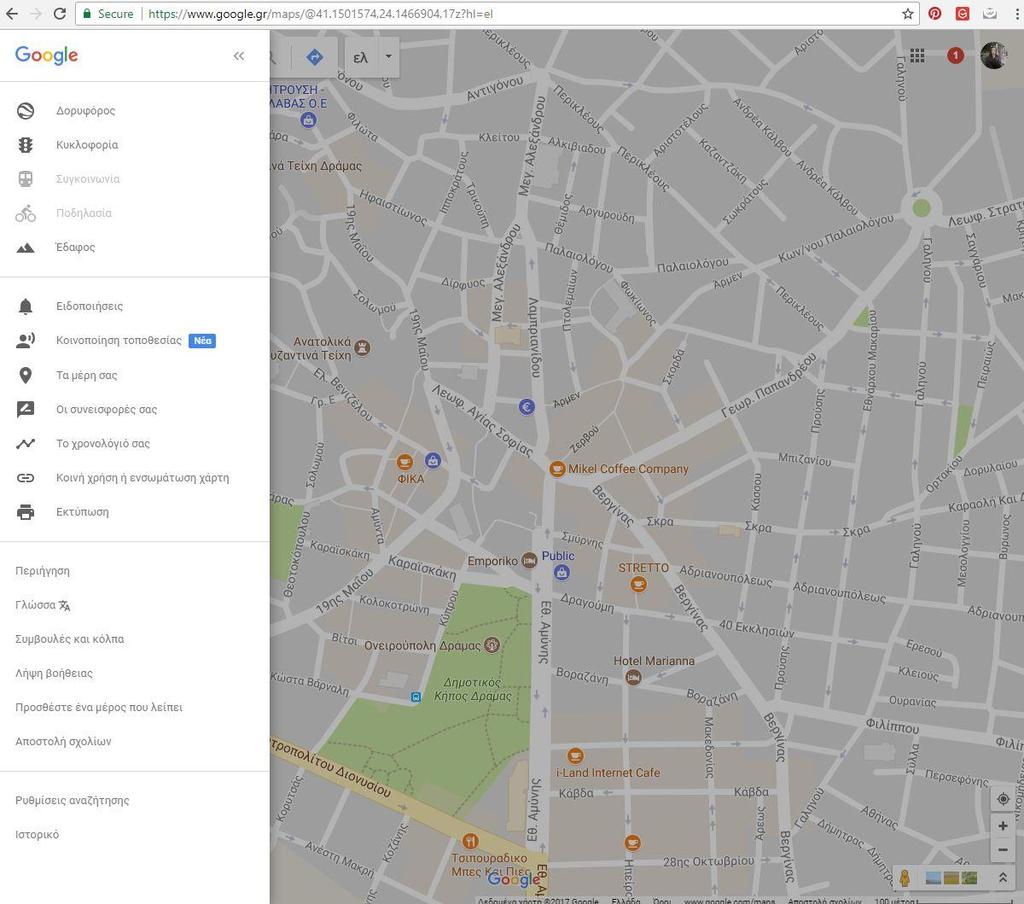
Task: Click browser back arrow
Action: coord(12,14)
